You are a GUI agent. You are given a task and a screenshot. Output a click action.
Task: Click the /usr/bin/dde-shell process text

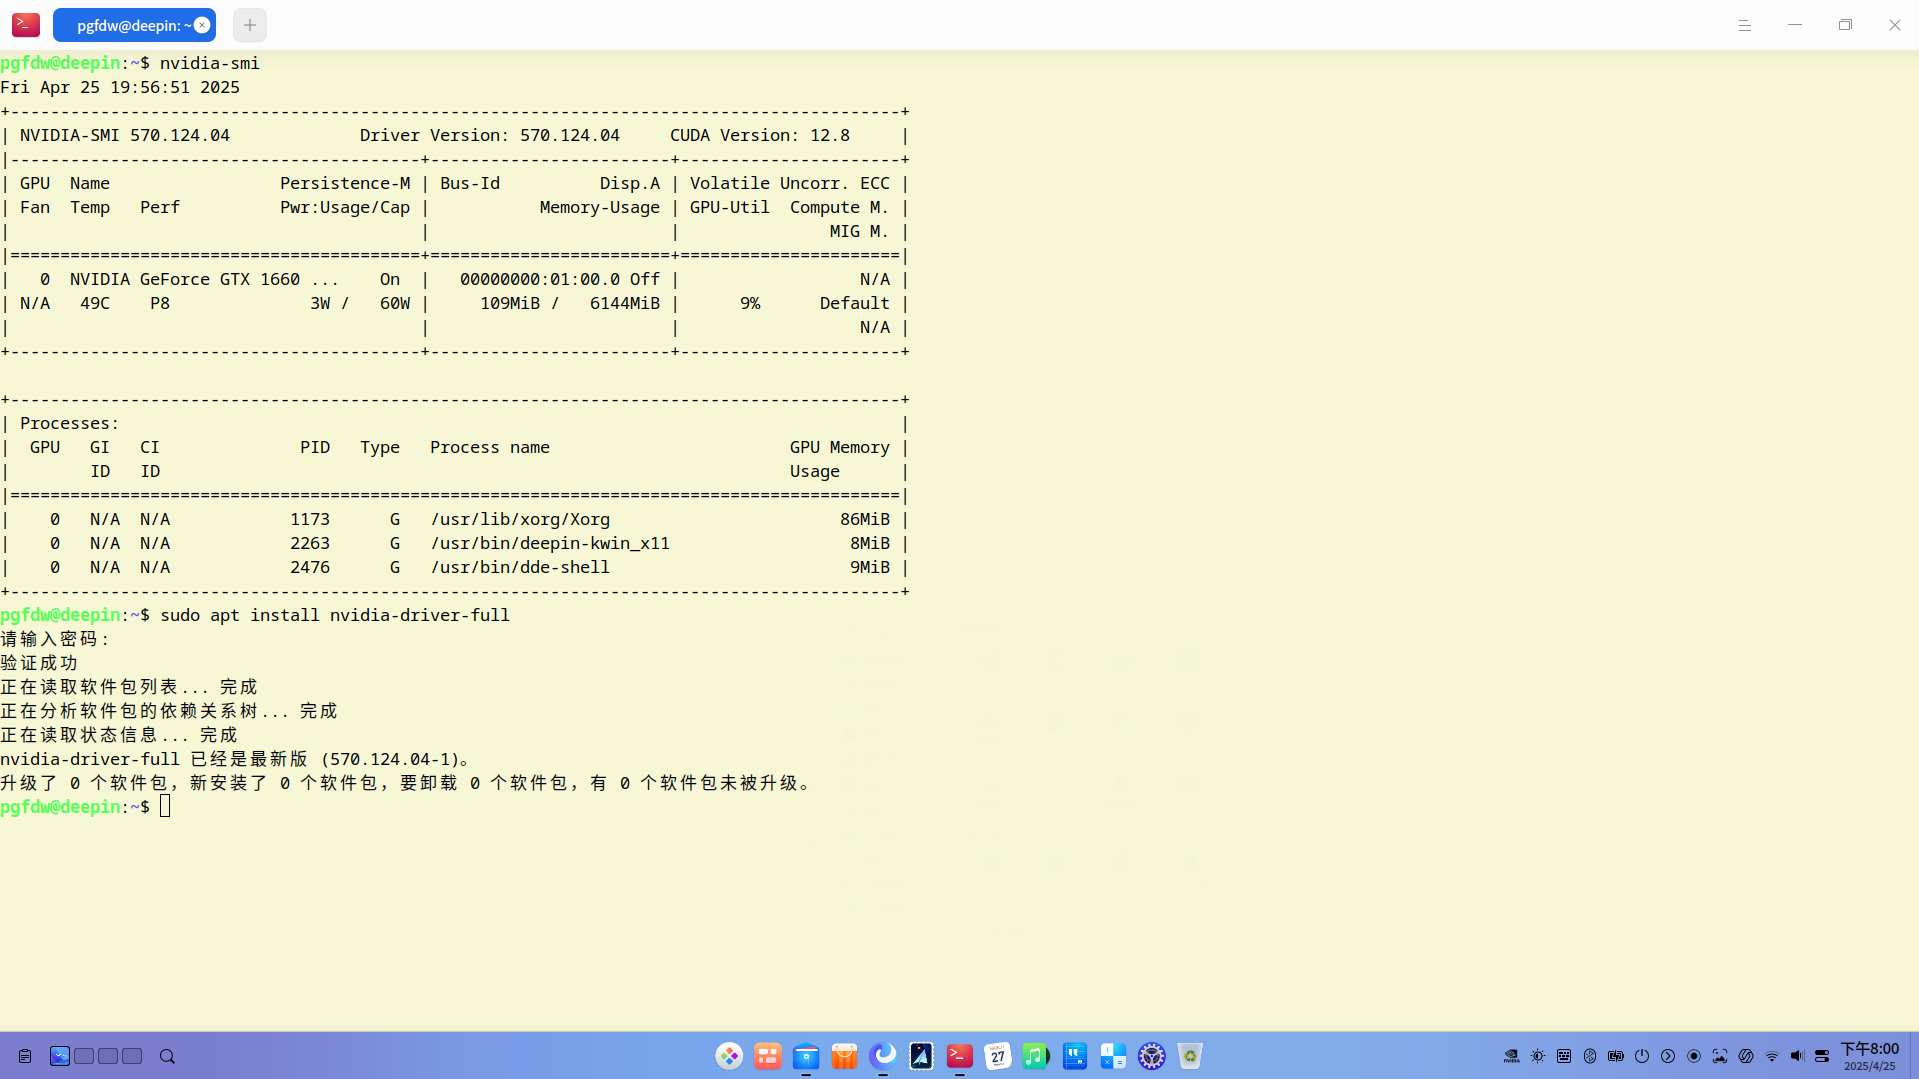(x=520, y=567)
